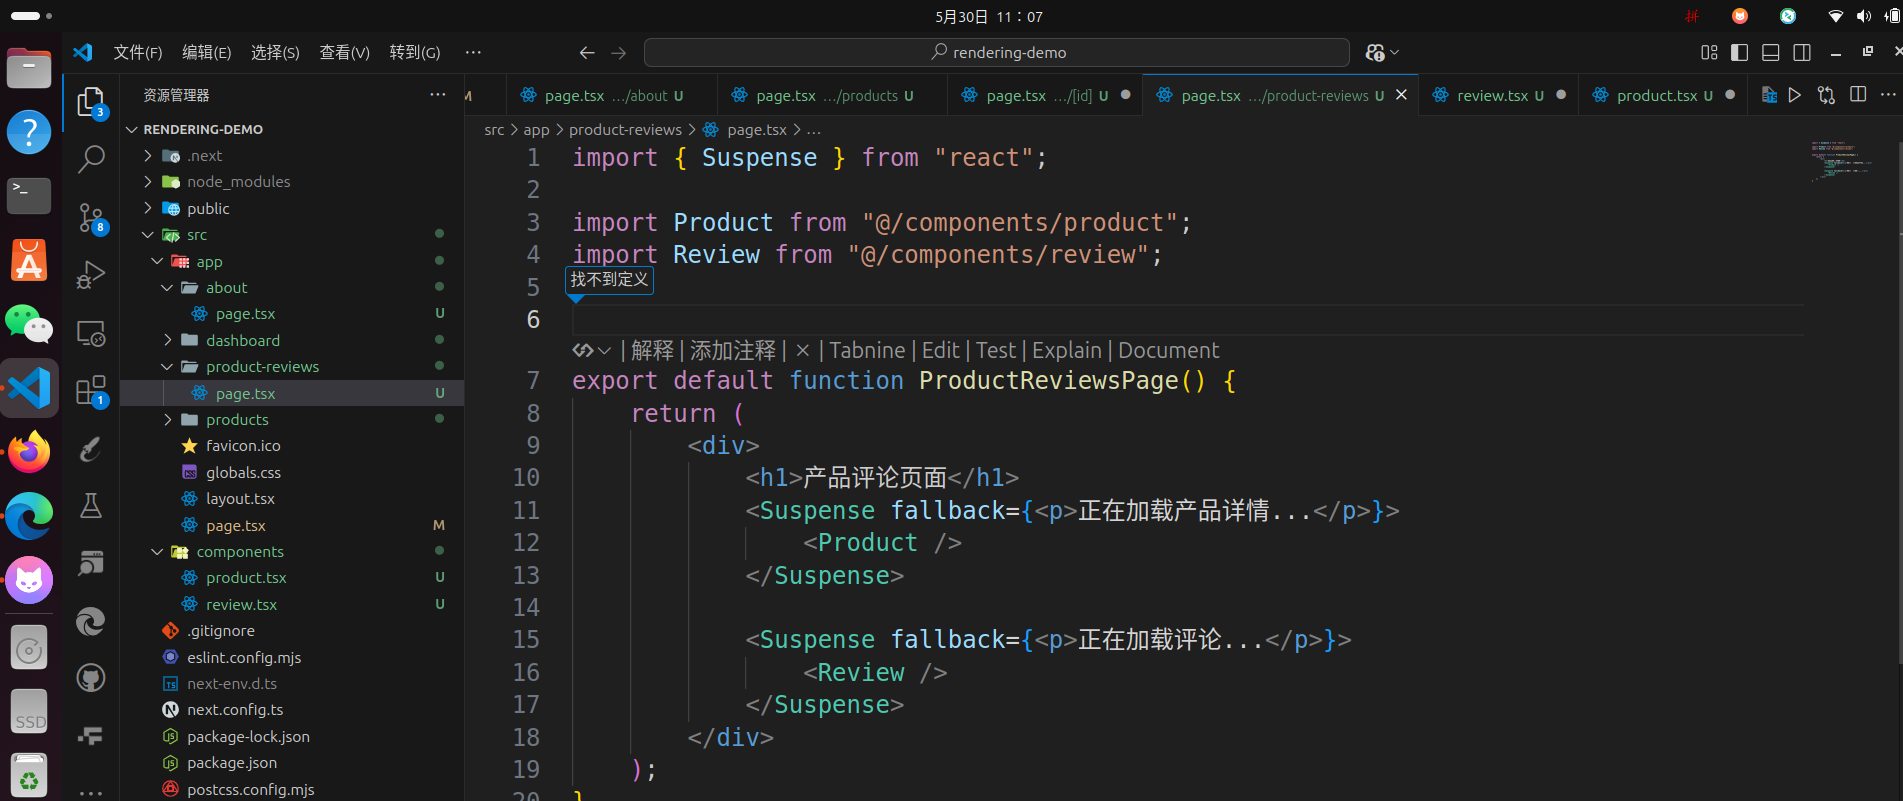This screenshot has height=801, width=1903.
Task: Split the editor to the right
Action: (x=1858, y=95)
